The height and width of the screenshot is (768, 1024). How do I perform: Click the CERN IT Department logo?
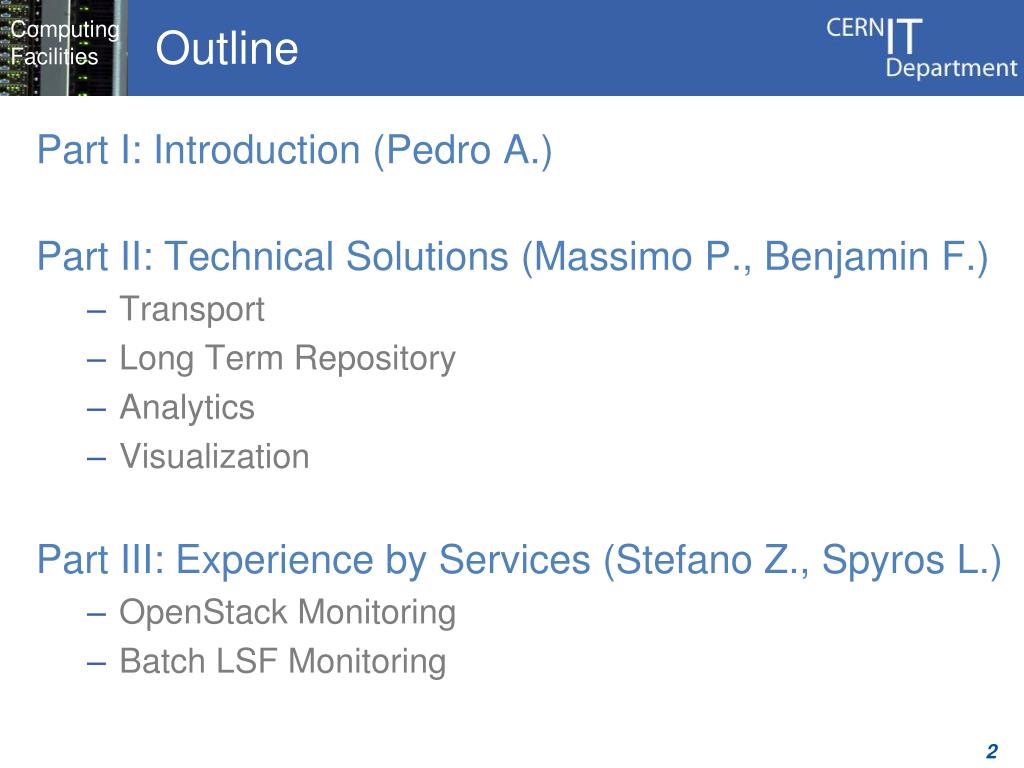point(921,48)
